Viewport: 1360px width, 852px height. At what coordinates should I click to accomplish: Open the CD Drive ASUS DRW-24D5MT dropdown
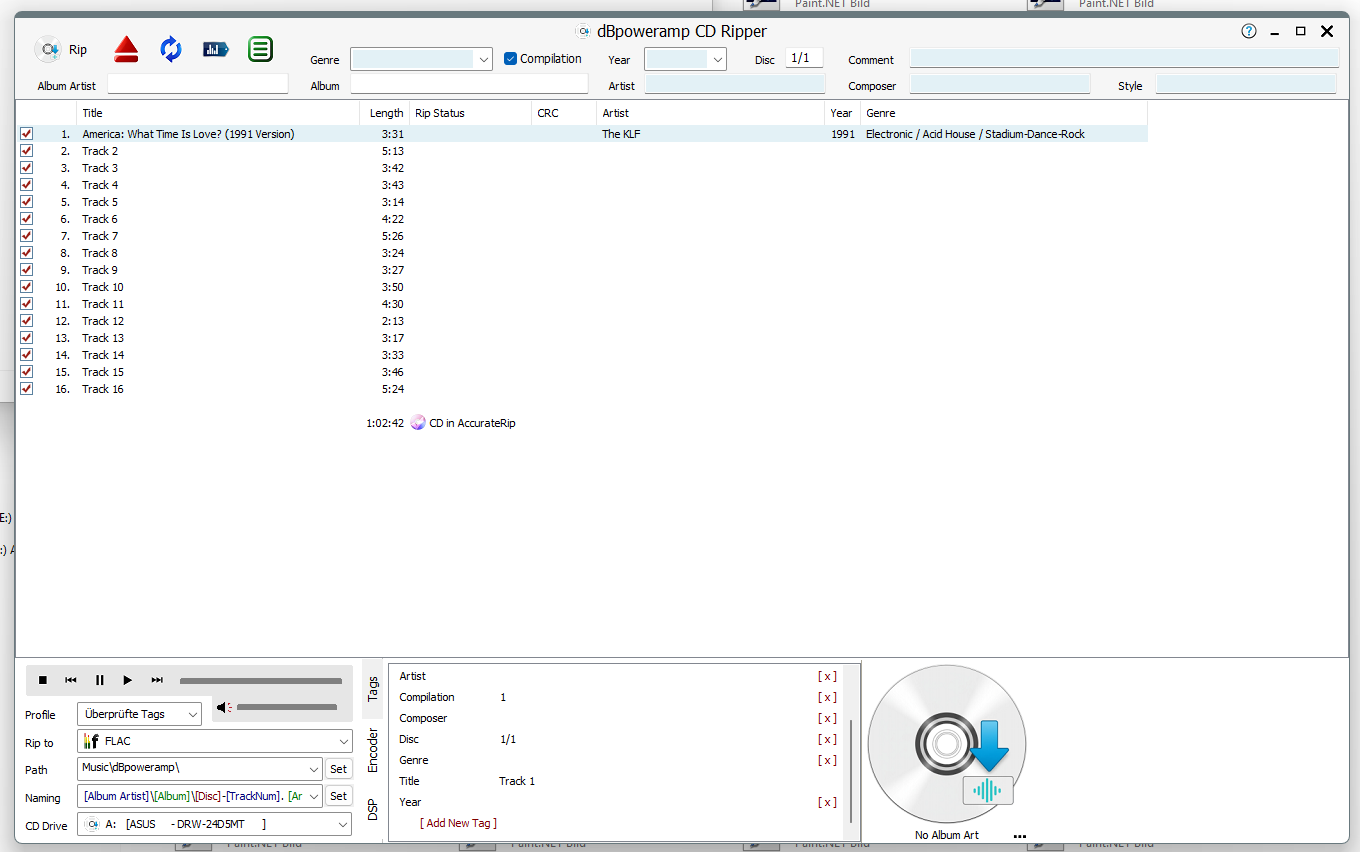click(x=215, y=825)
